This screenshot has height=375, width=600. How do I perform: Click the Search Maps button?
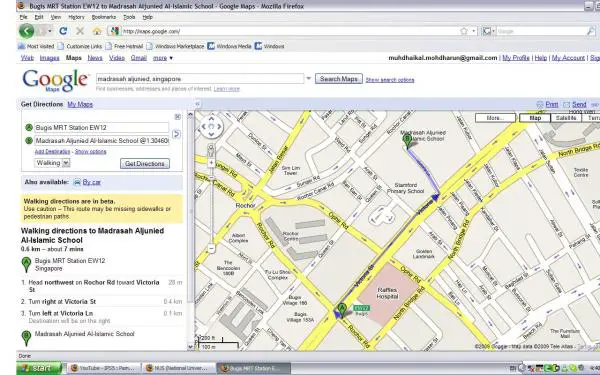tap(339, 79)
